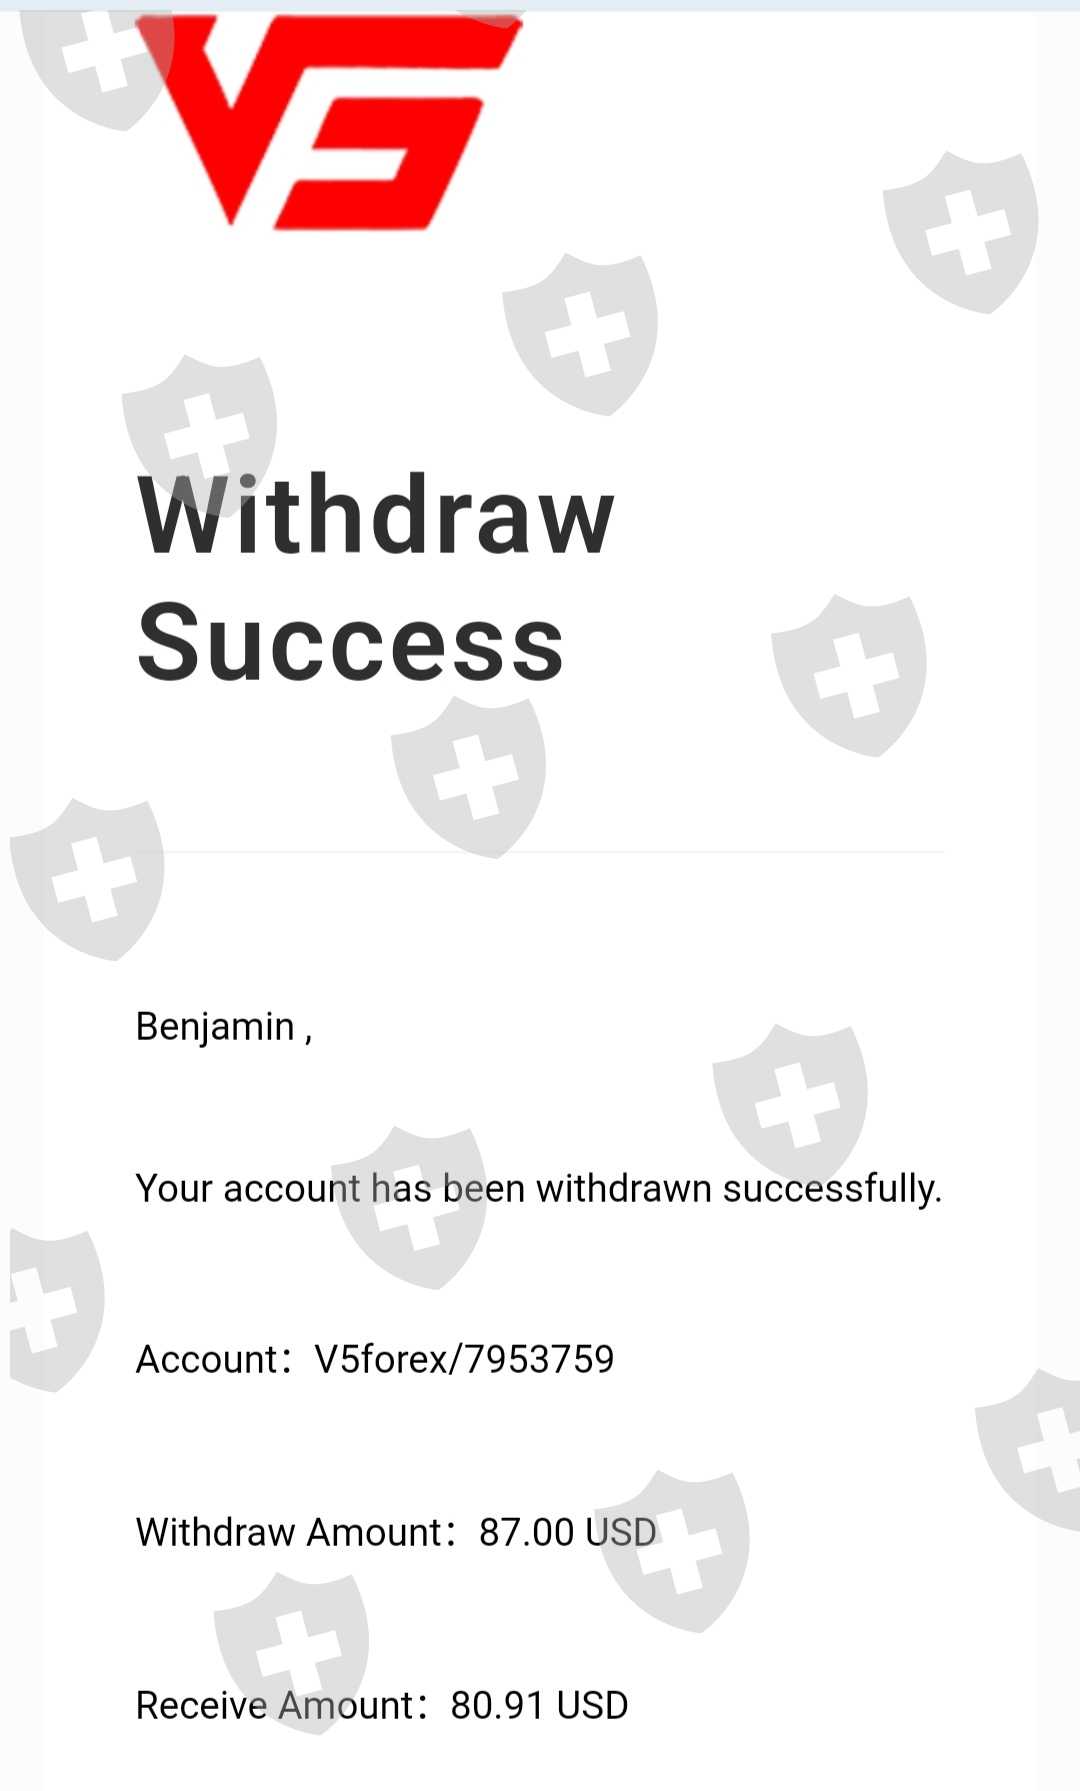Tap shield watermark overlapping the Receive Amount label

pos(291,1652)
